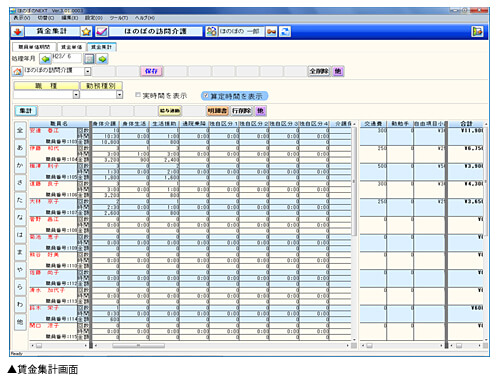Screen dimensions: 500x381
Task: Click the yellow 勤務種別 header button
Action: (x=101, y=86)
